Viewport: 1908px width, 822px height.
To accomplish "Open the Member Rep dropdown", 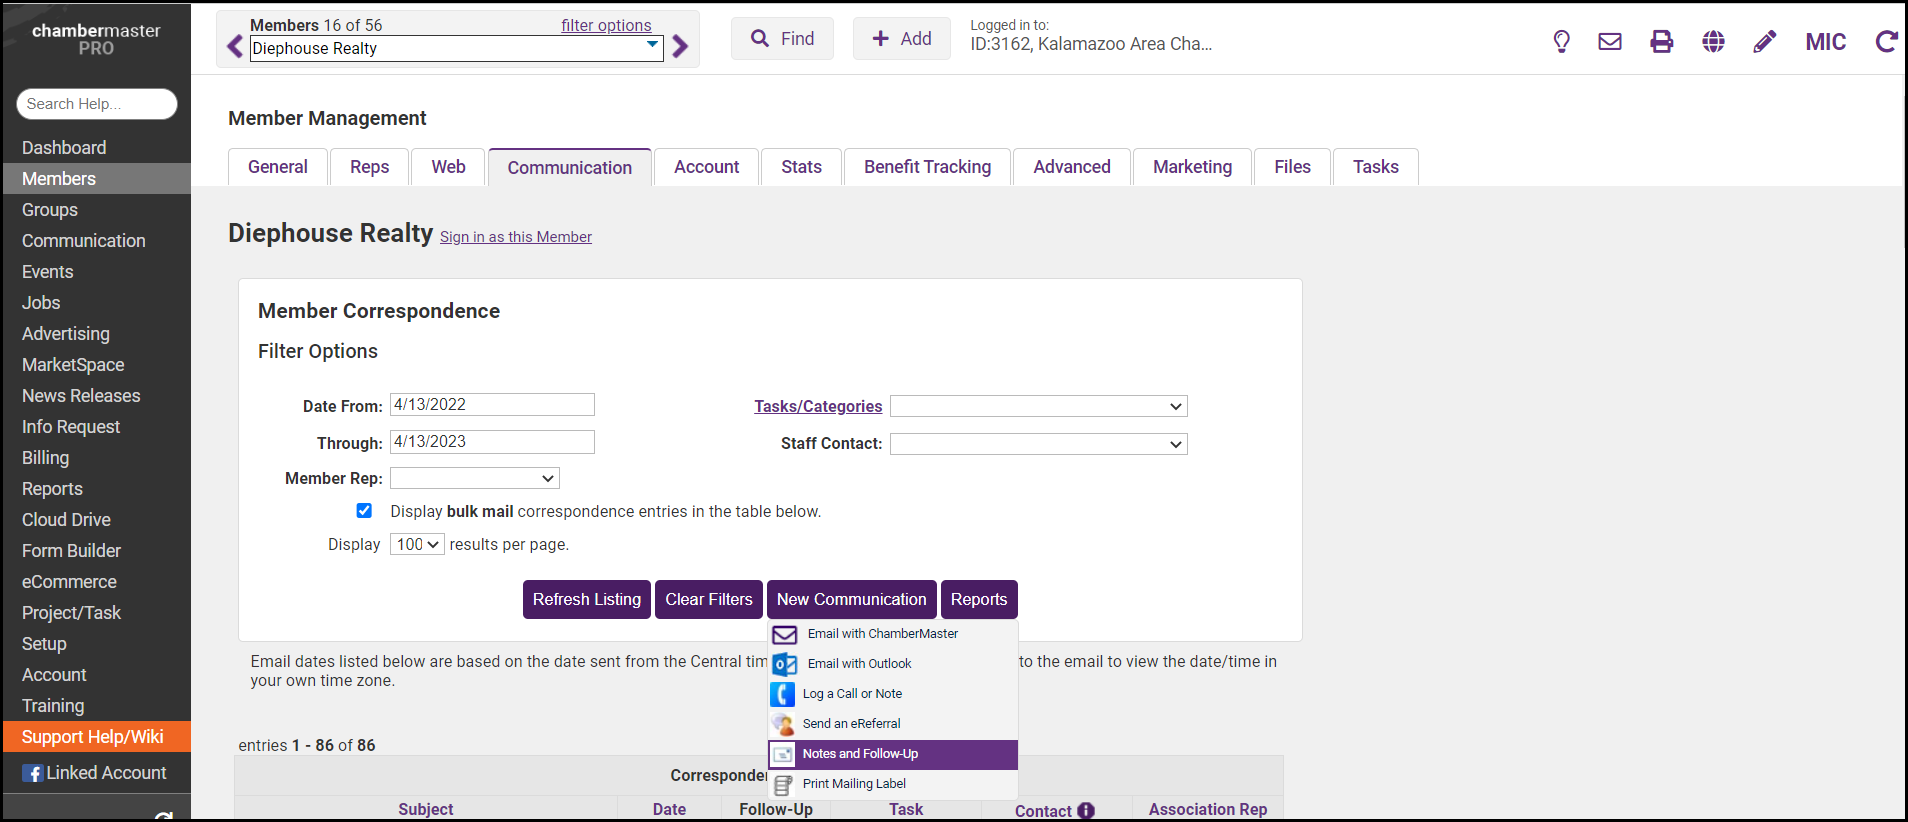I will (474, 479).
